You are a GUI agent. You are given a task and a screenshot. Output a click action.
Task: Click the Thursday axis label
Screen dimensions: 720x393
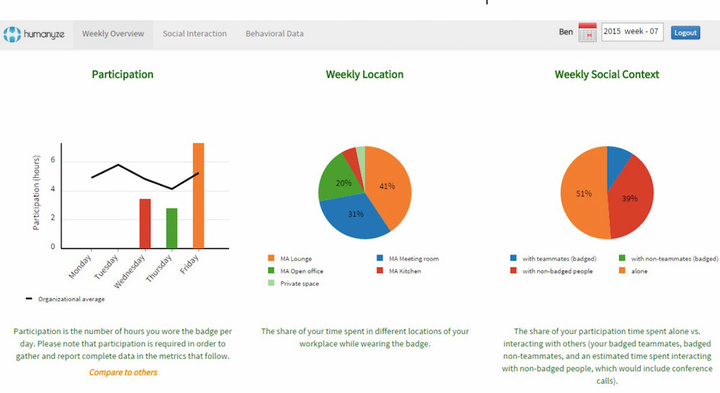point(159,268)
